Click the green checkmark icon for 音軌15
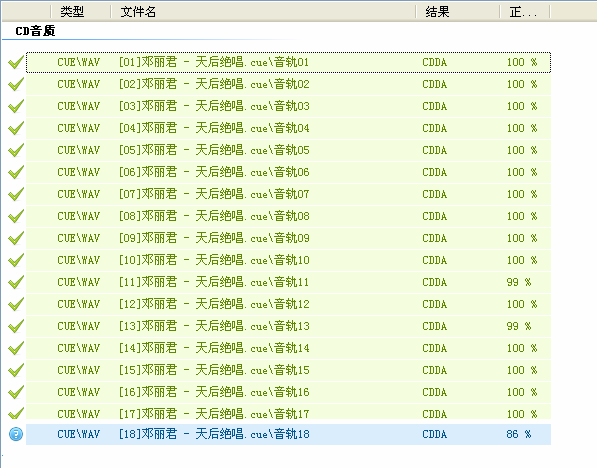 point(16,371)
